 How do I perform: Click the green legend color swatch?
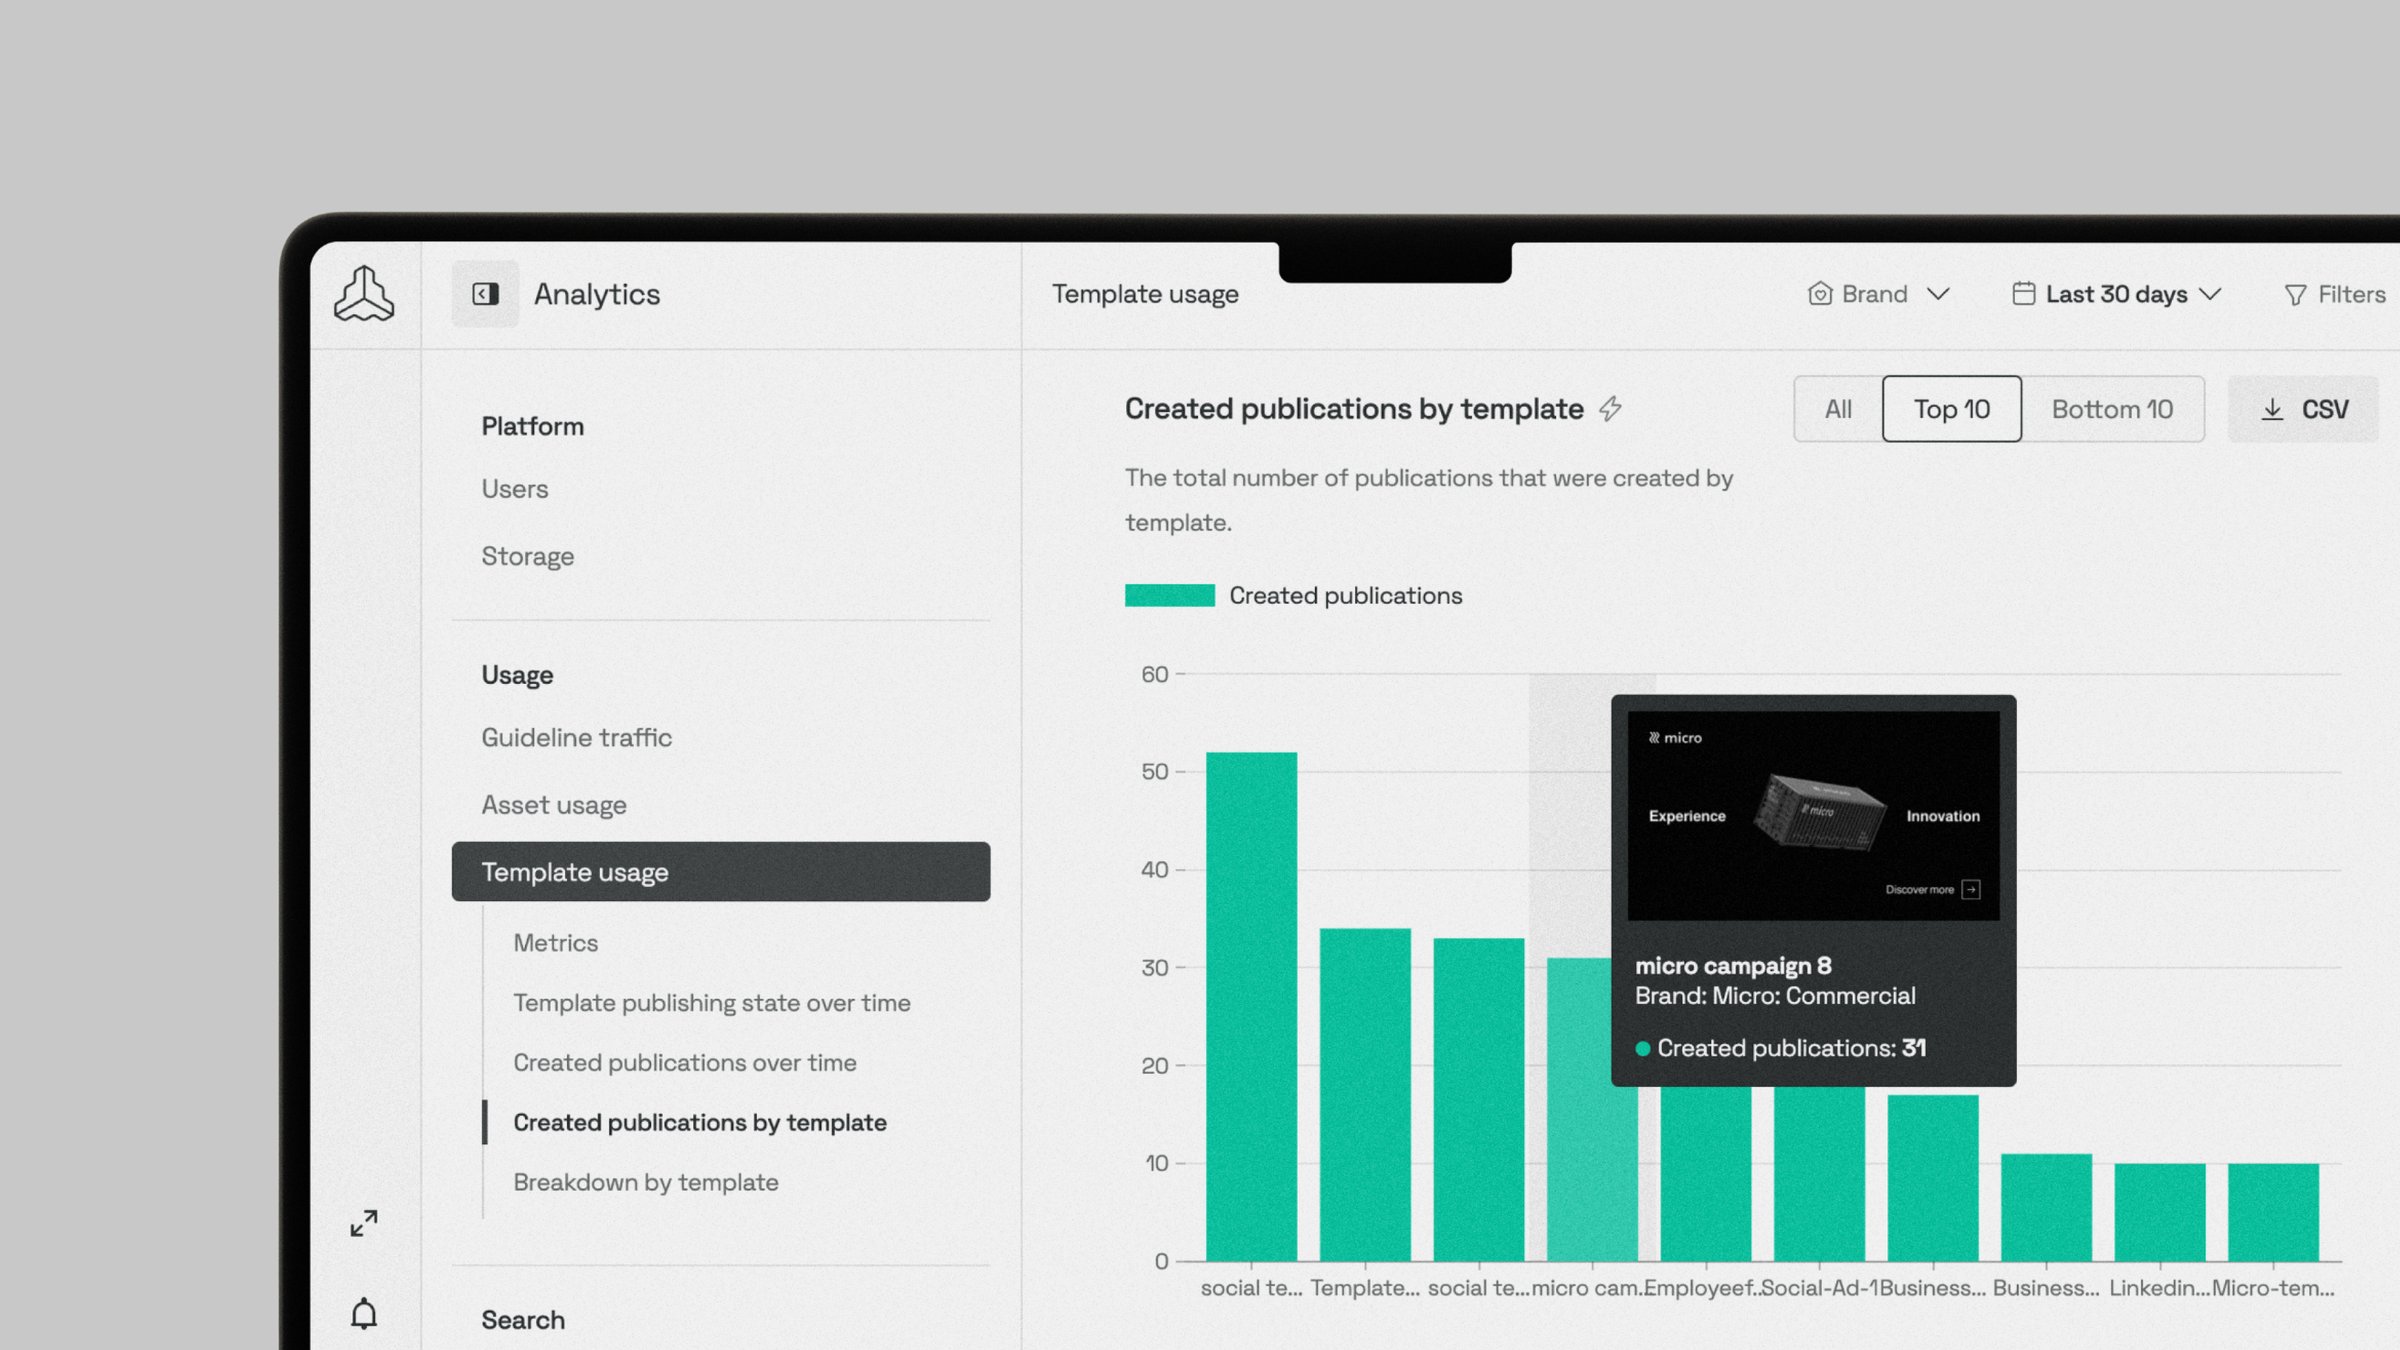pos(1168,594)
